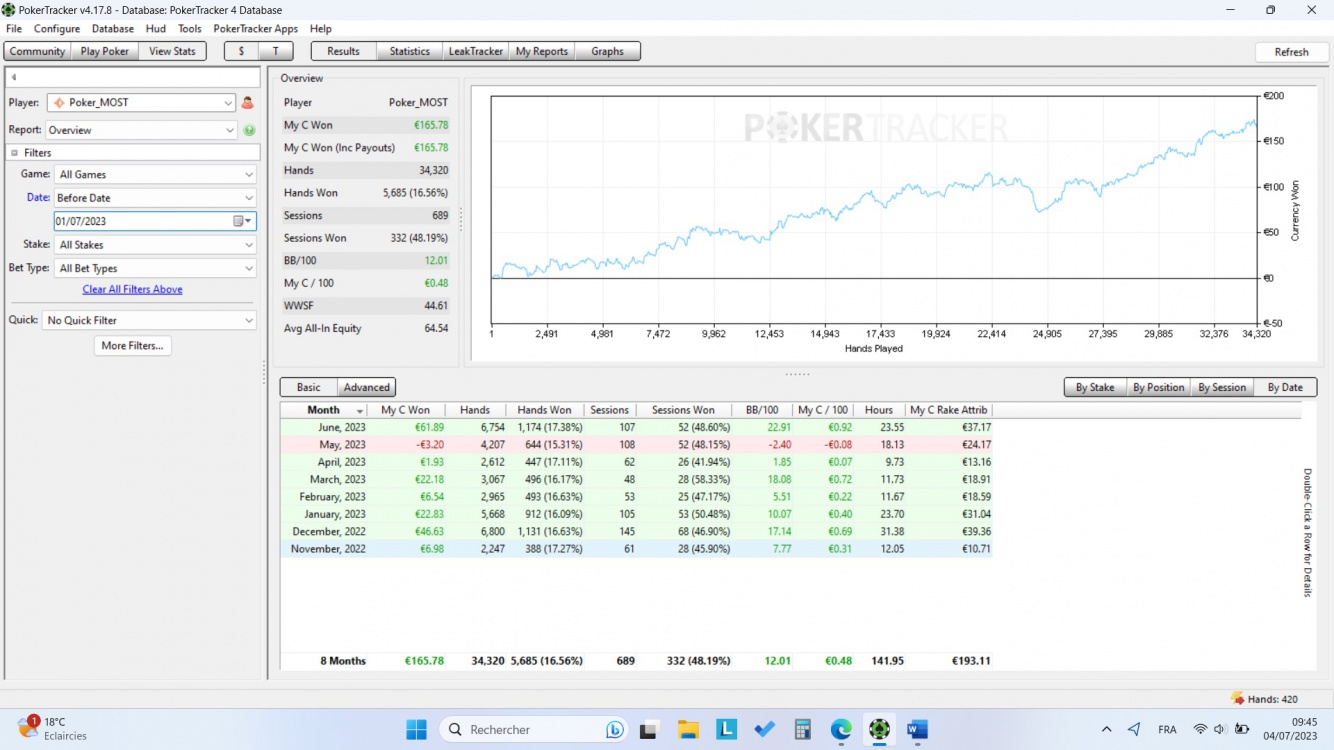Click the Refresh button
The image size is (1334, 750).
point(1291,52)
